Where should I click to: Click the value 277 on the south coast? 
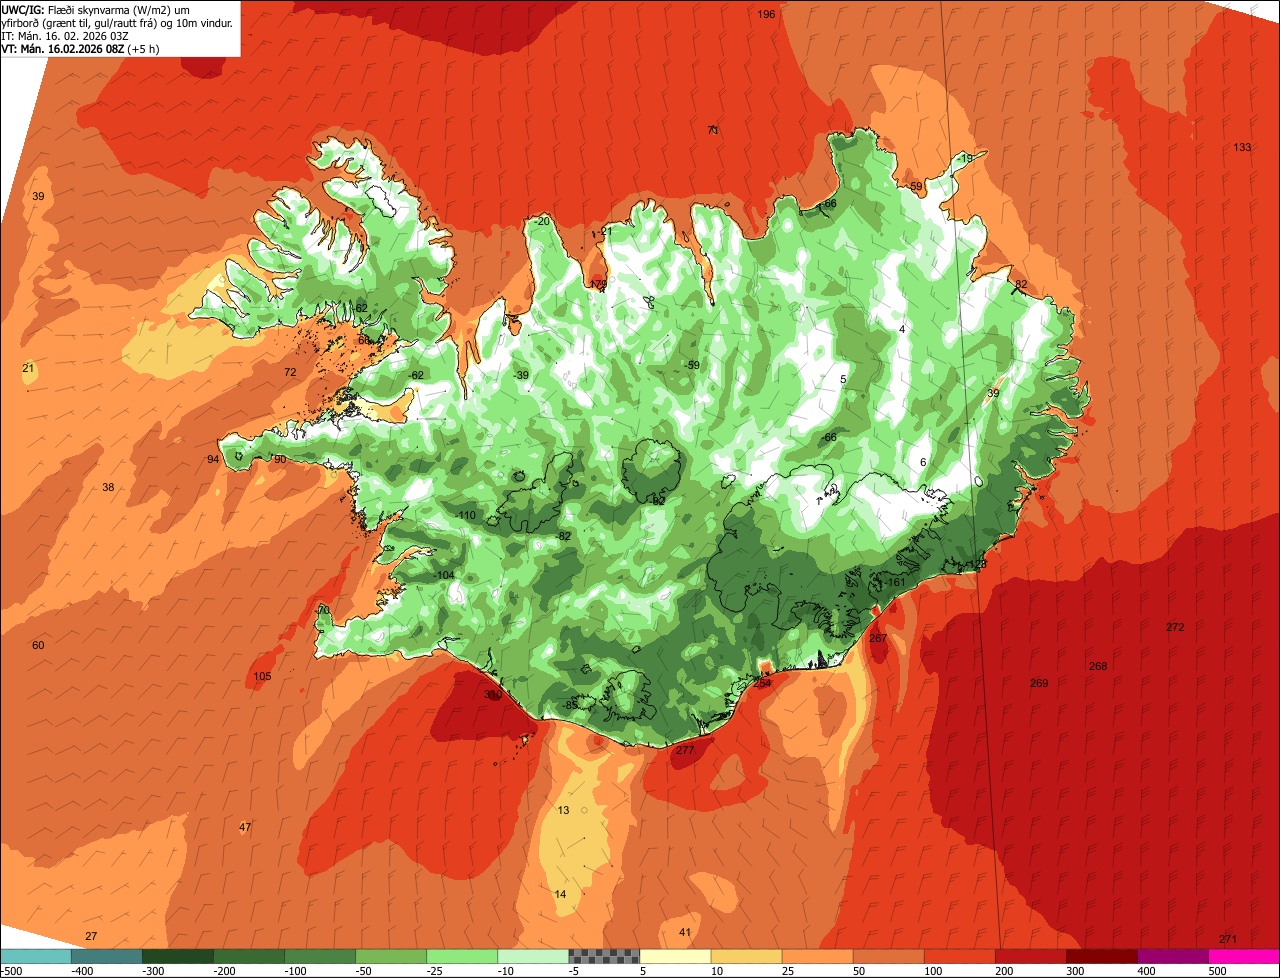pos(685,750)
